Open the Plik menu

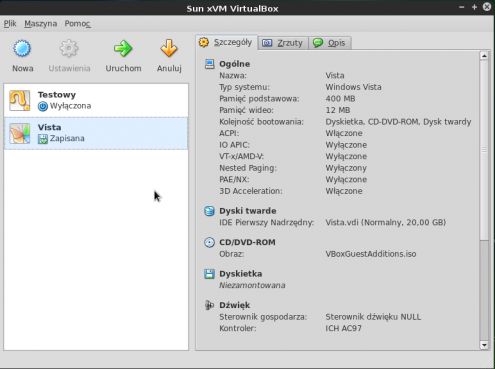click(10, 24)
